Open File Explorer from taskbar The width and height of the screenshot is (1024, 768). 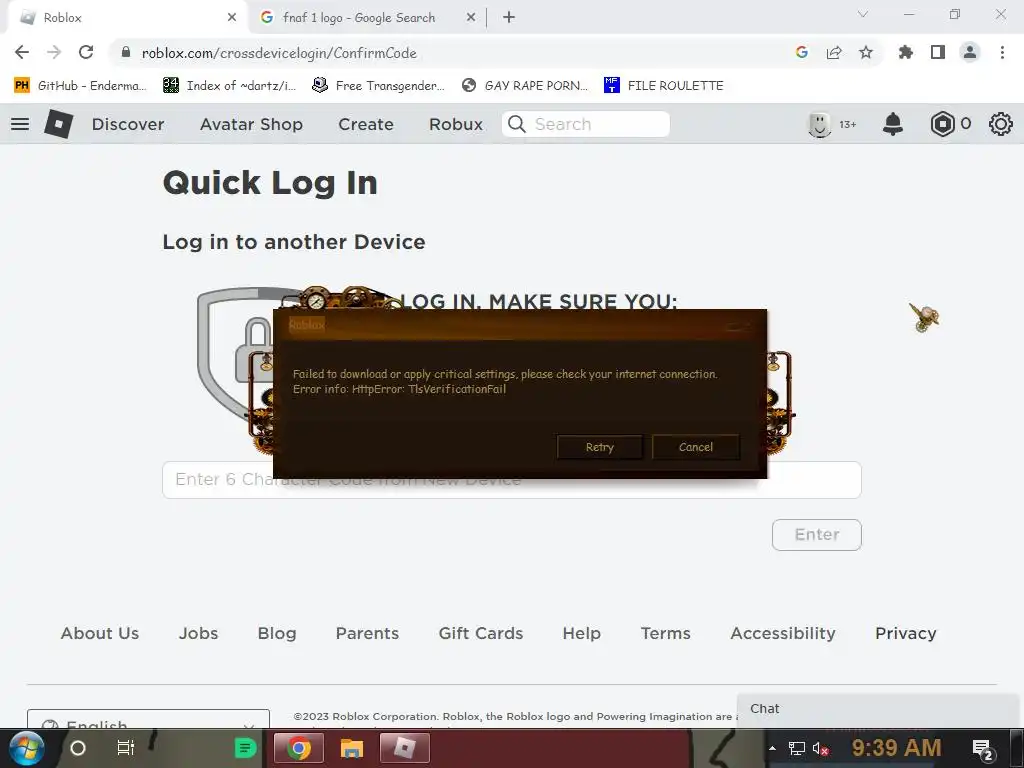click(351, 748)
